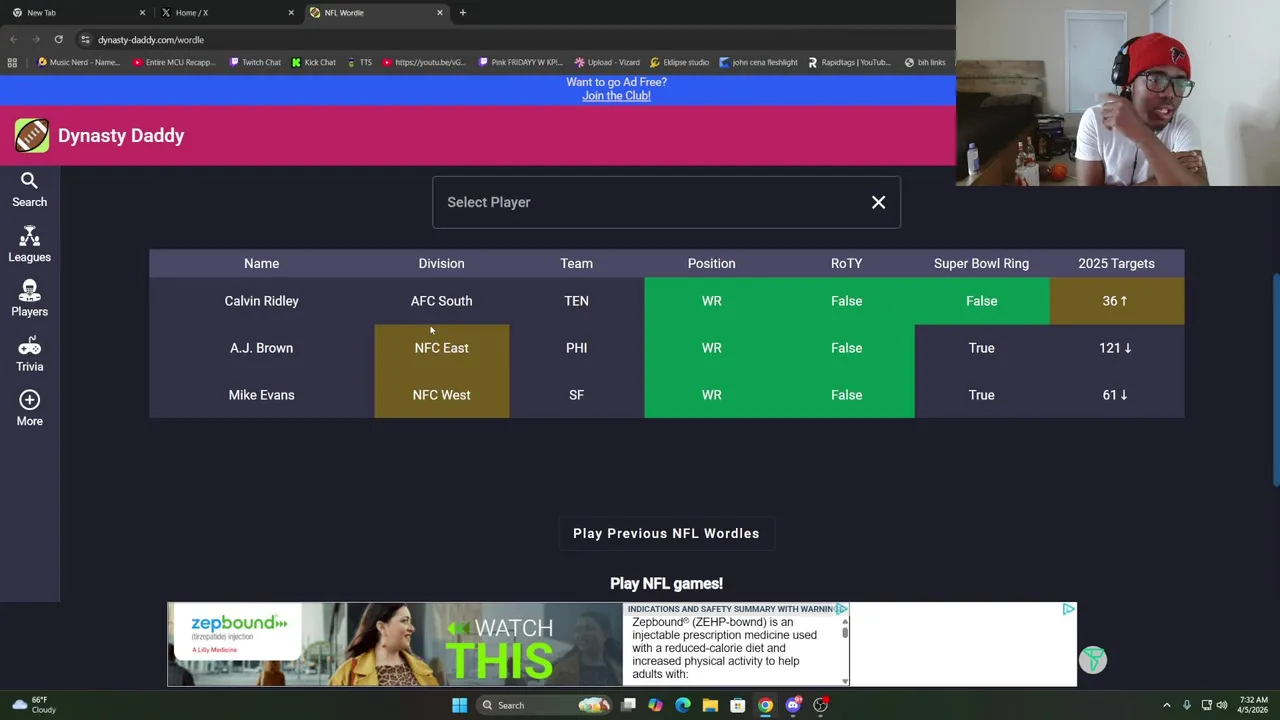
Task: Clear the Select Player field with X
Action: pos(878,202)
